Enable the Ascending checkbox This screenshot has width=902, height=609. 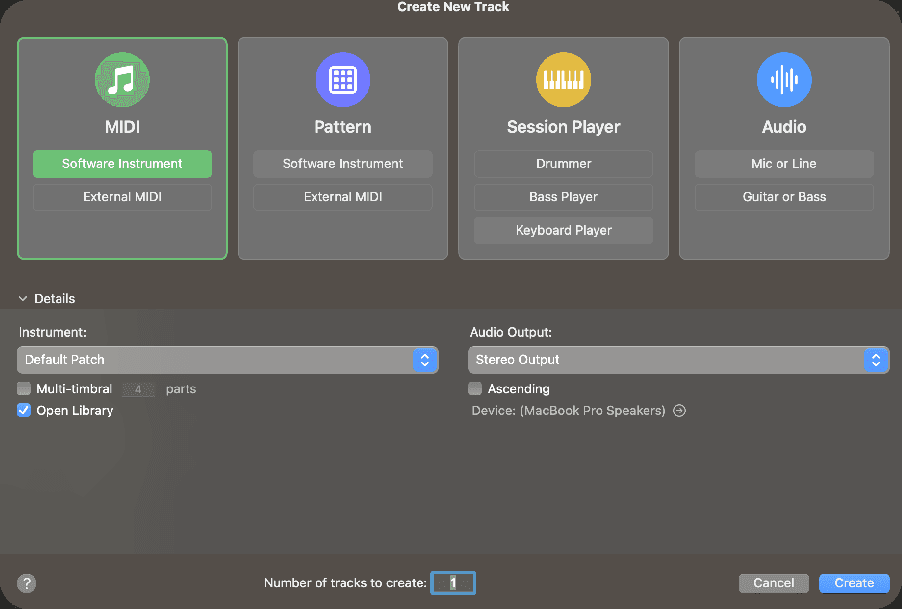pos(475,389)
